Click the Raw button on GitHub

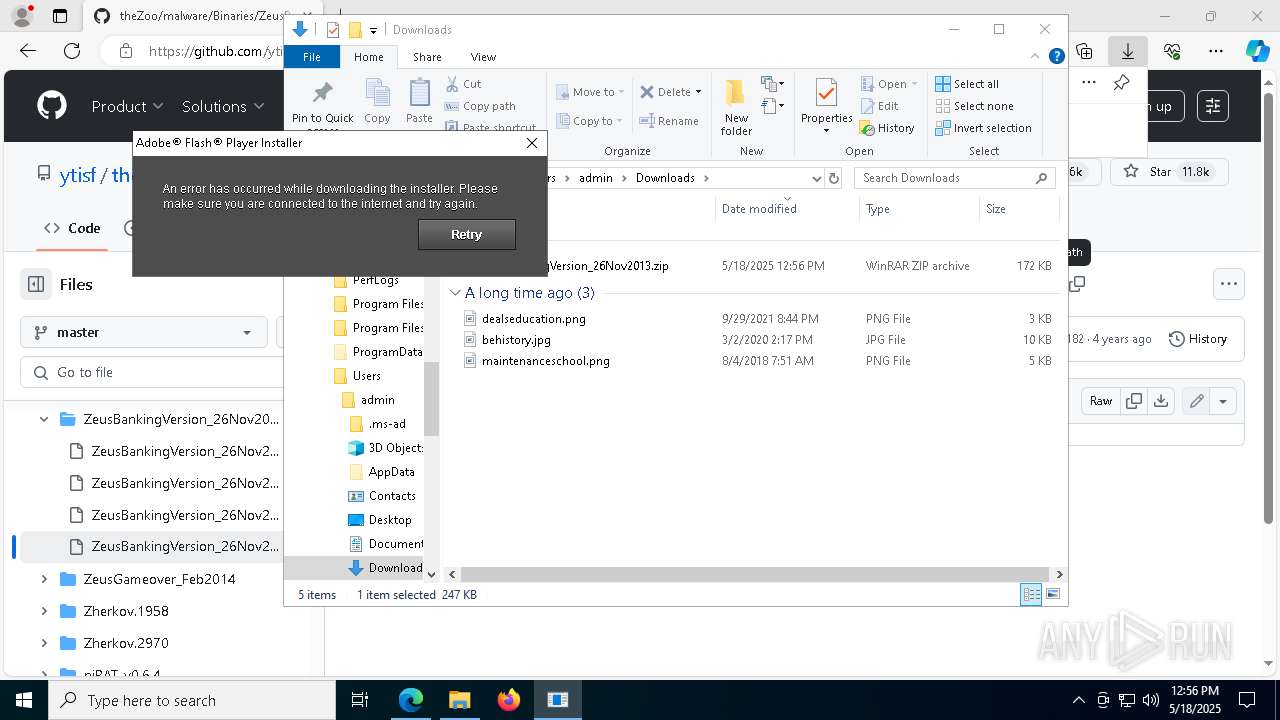1101,401
